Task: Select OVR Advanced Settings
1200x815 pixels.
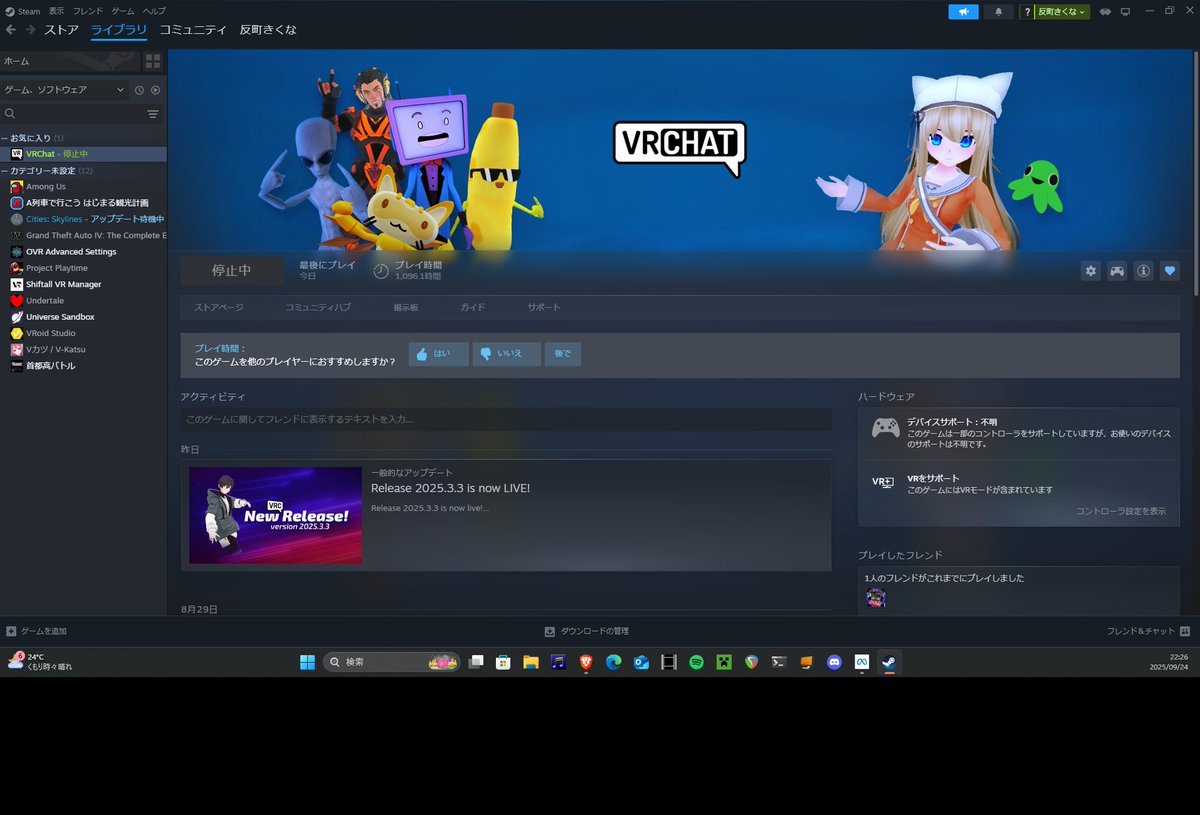Action: pos(83,252)
